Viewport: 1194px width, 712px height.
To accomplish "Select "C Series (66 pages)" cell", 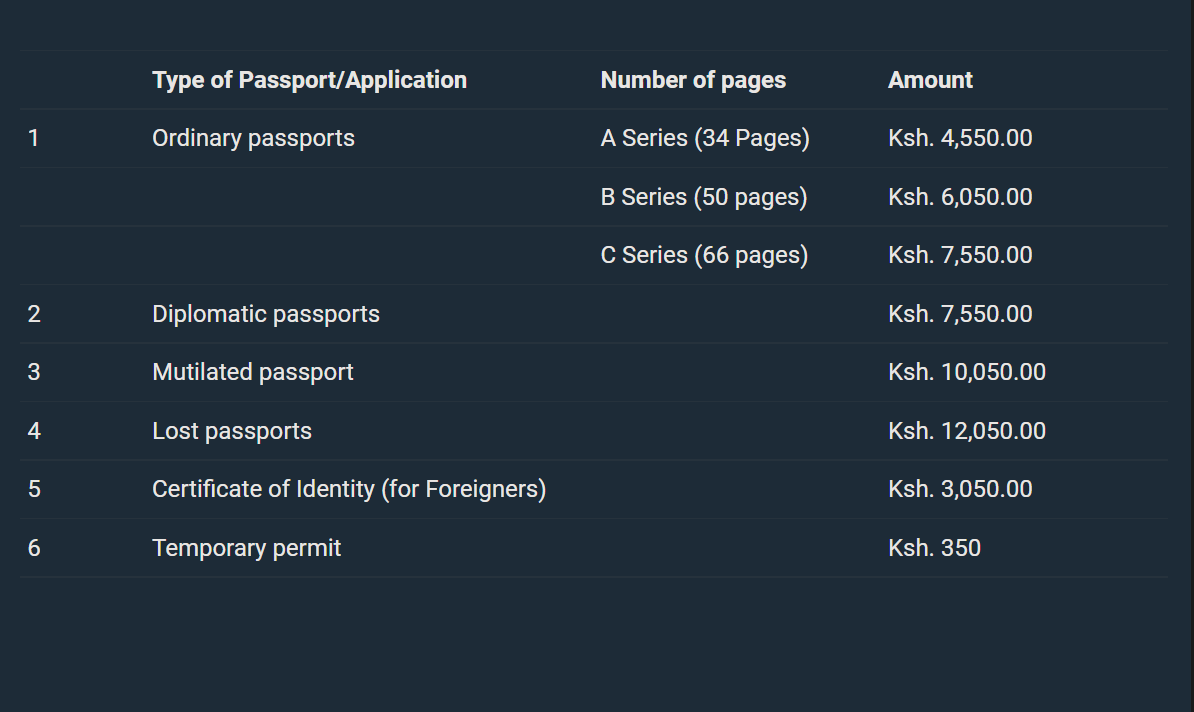I will point(704,255).
